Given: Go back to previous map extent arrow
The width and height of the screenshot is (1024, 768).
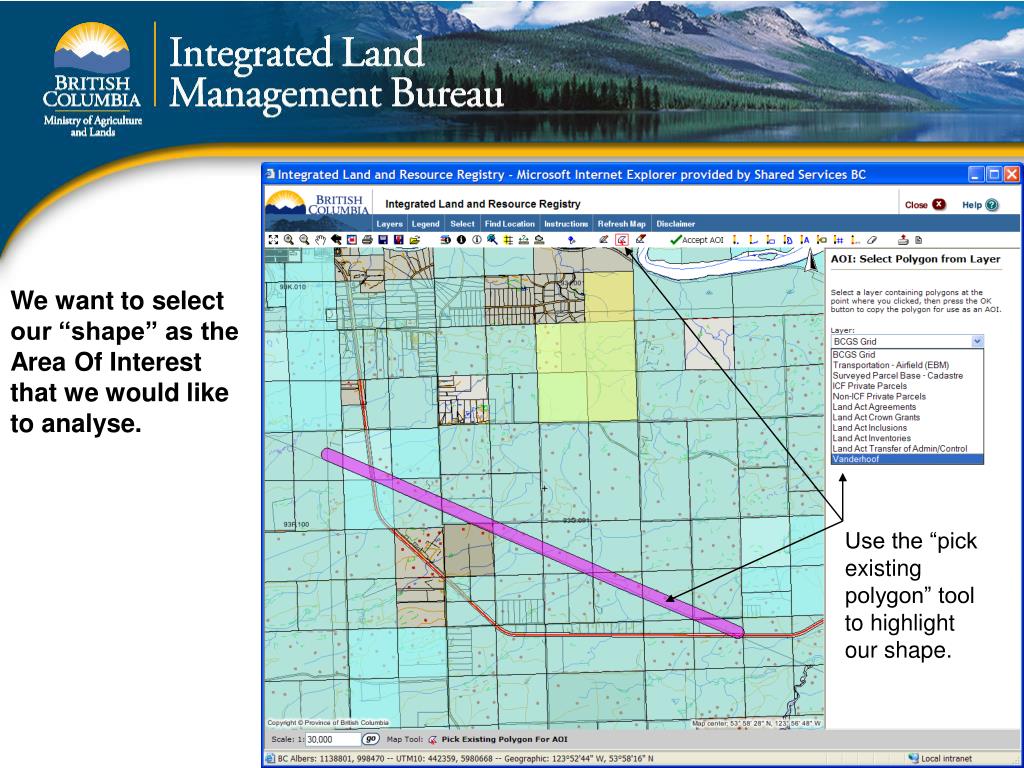Looking at the screenshot, I should [x=336, y=240].
